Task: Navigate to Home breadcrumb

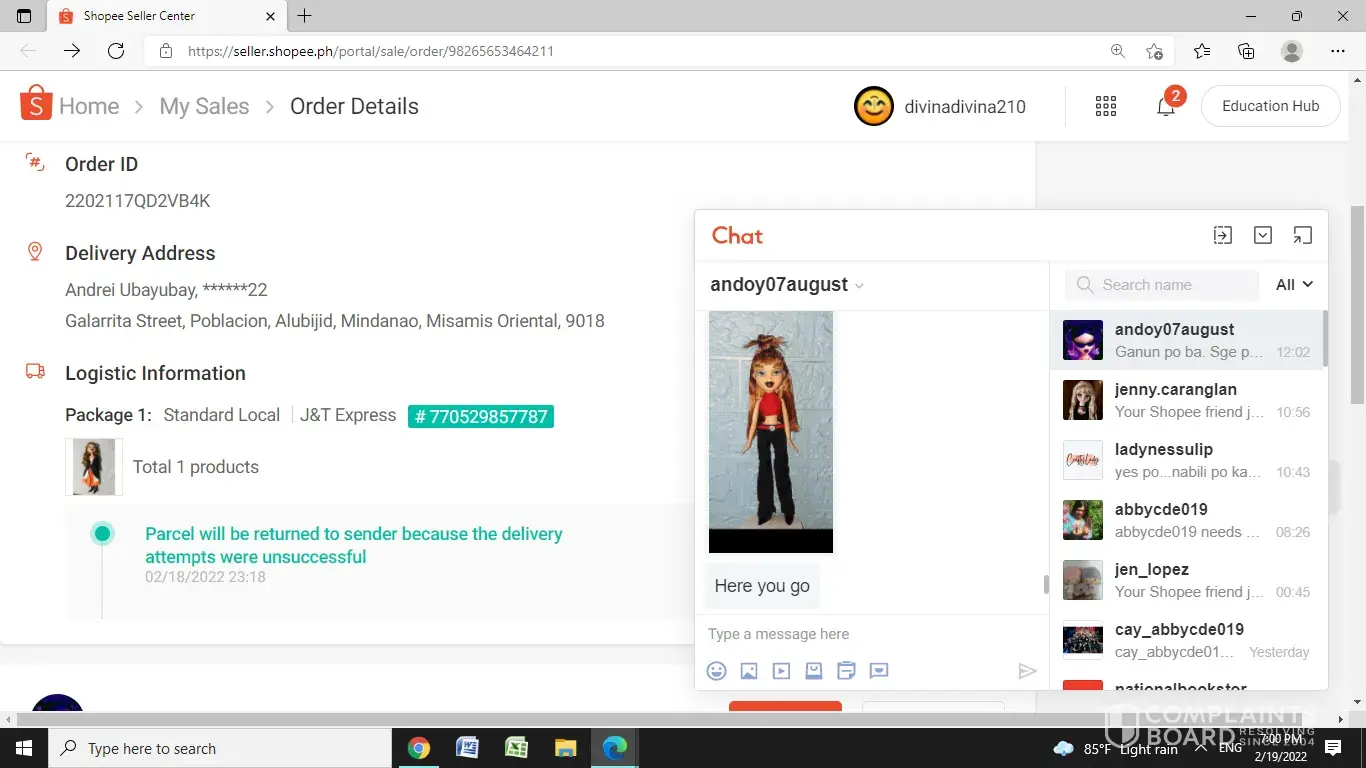Action: (89, 106)
